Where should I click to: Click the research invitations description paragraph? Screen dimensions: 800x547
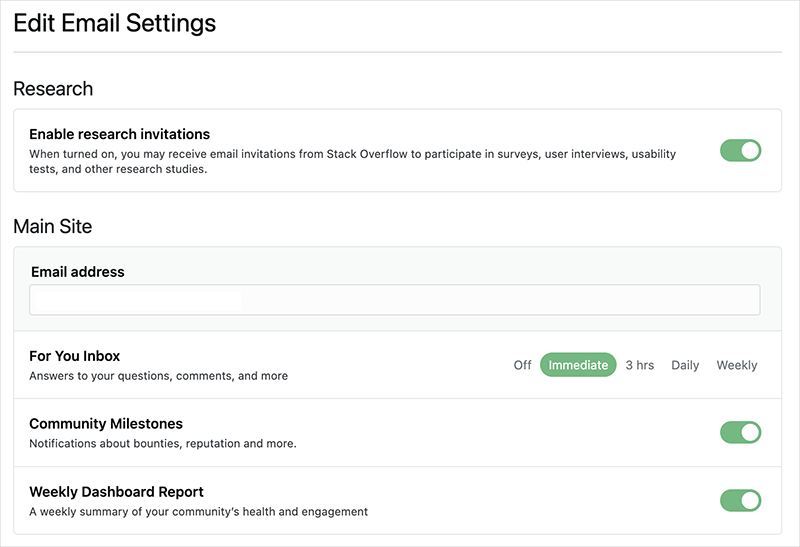352,161
